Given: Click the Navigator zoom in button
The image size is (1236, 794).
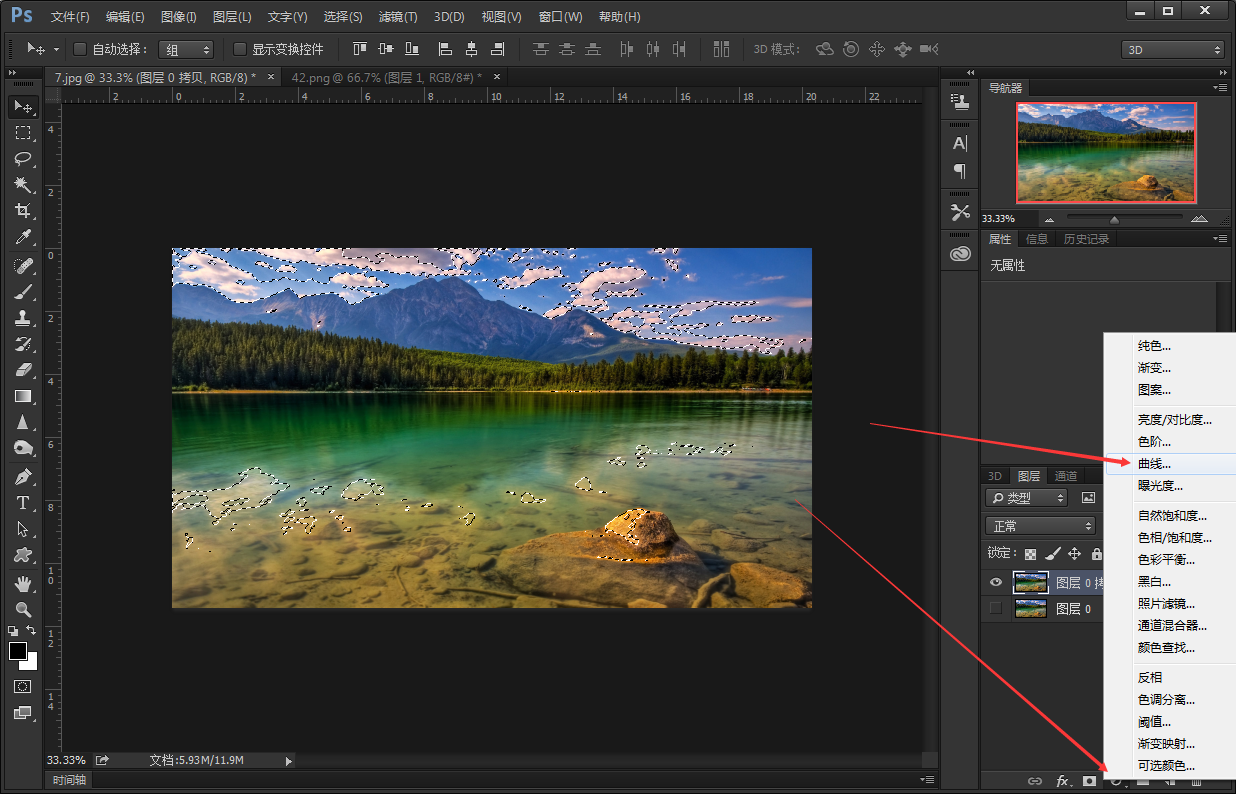Looking at the screenshot, I should (1200, 219).
